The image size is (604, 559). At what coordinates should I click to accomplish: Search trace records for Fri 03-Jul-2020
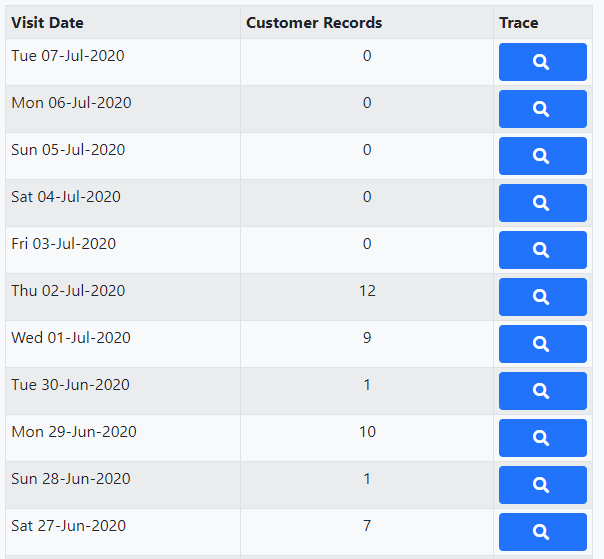[542, 250]
